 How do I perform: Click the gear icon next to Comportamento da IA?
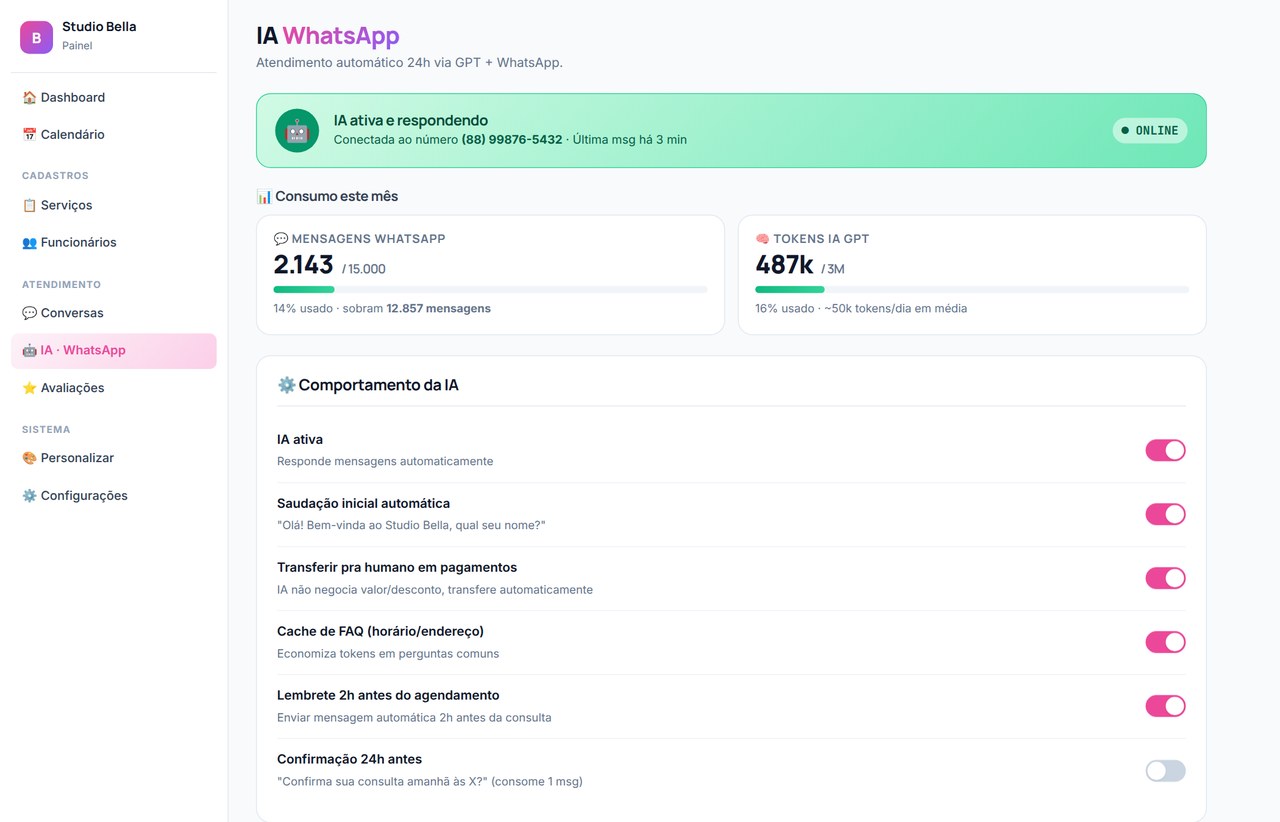point(286,385)
